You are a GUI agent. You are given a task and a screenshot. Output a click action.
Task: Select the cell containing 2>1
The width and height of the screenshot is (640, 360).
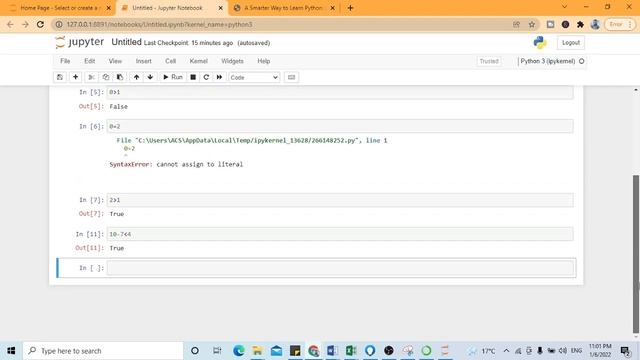point(340,200)
